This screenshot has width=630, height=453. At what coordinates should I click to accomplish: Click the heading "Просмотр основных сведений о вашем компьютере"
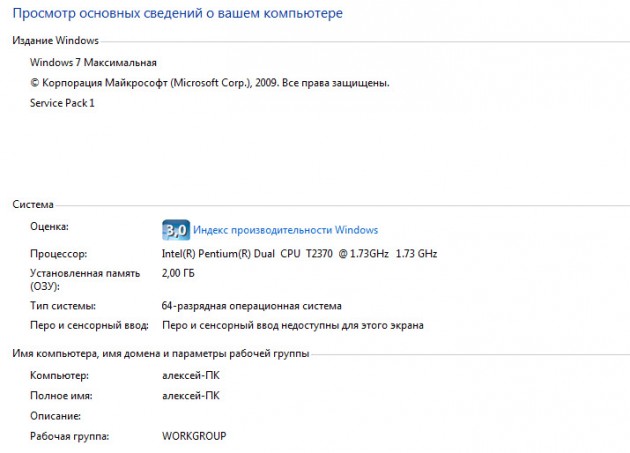pyautogui.click(x=178, y=14)
